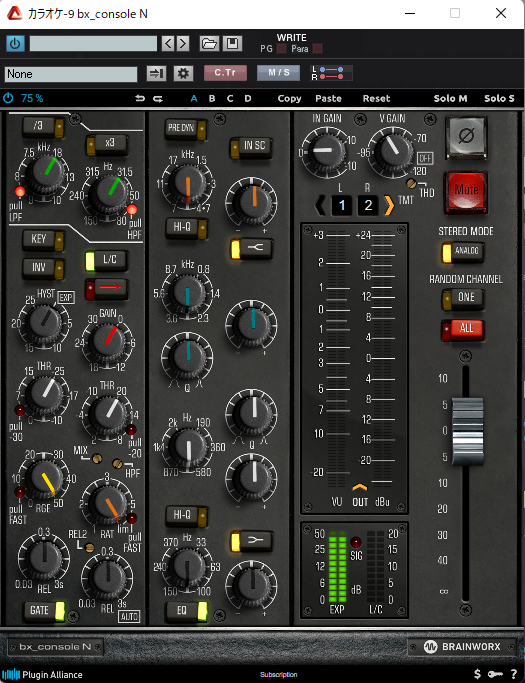Open the license key icon
This screenshot has width=525, height=683.
[495, 674]
